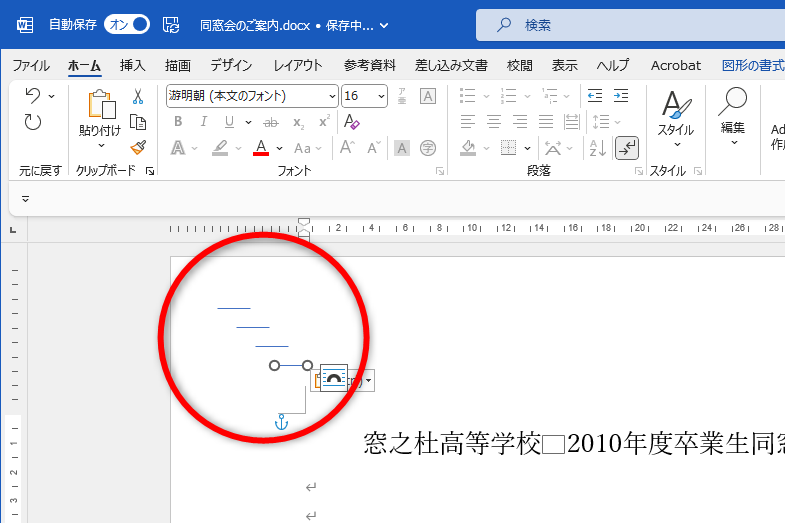Open the document name dropdown chevron
This screenshot has width=785, height=523.
[384, 26]
